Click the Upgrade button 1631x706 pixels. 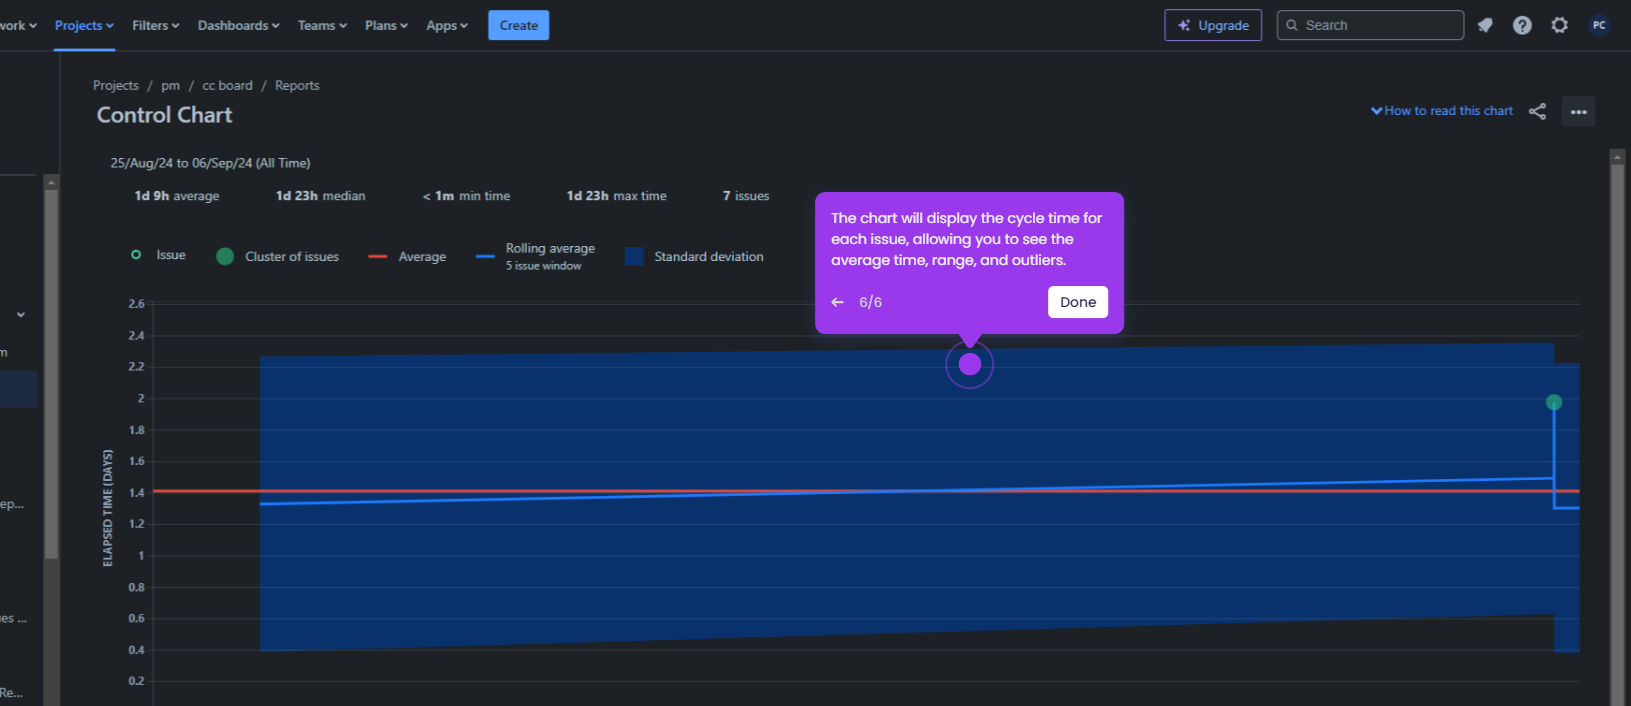point(1213,25)
